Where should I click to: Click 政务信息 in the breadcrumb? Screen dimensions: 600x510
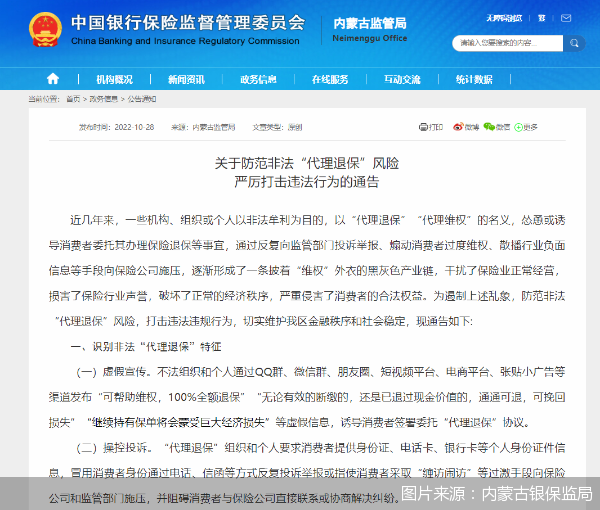pos(103,99)
